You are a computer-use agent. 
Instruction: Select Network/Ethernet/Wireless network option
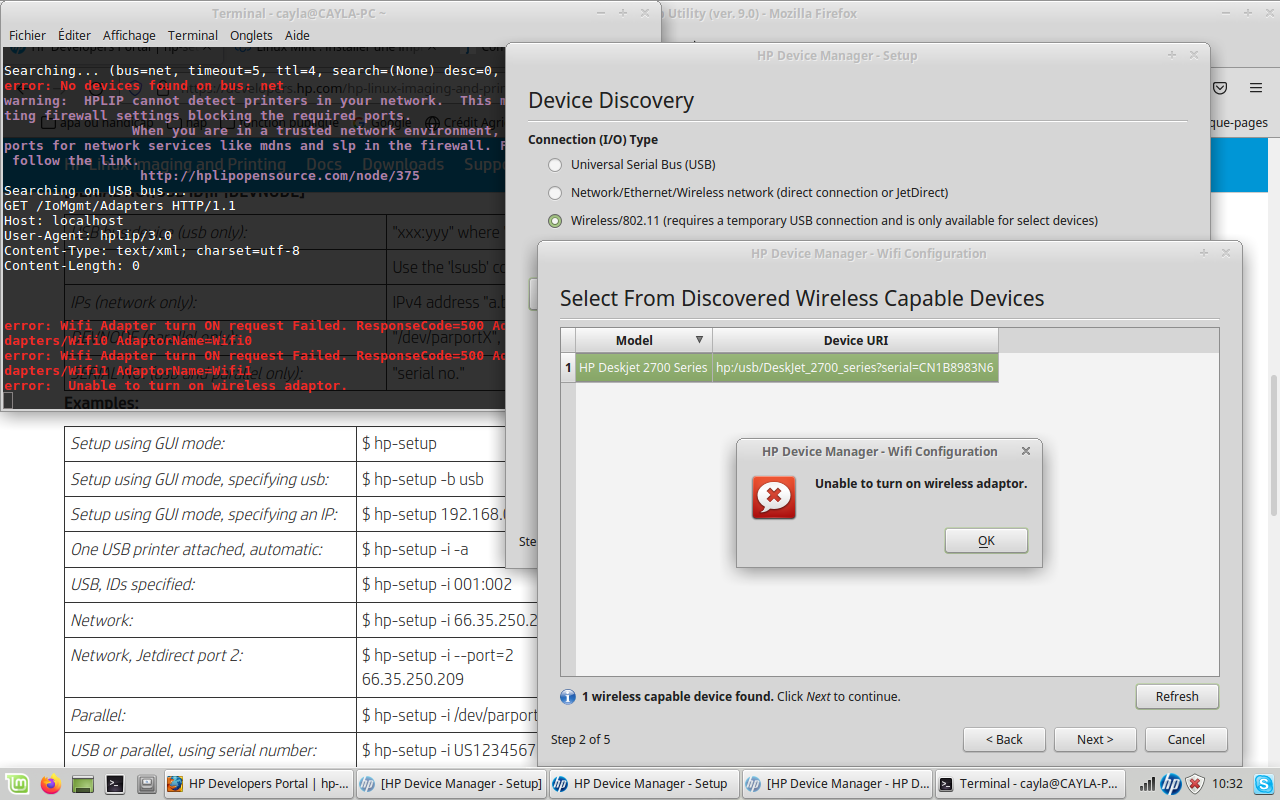tap(555, 193)
